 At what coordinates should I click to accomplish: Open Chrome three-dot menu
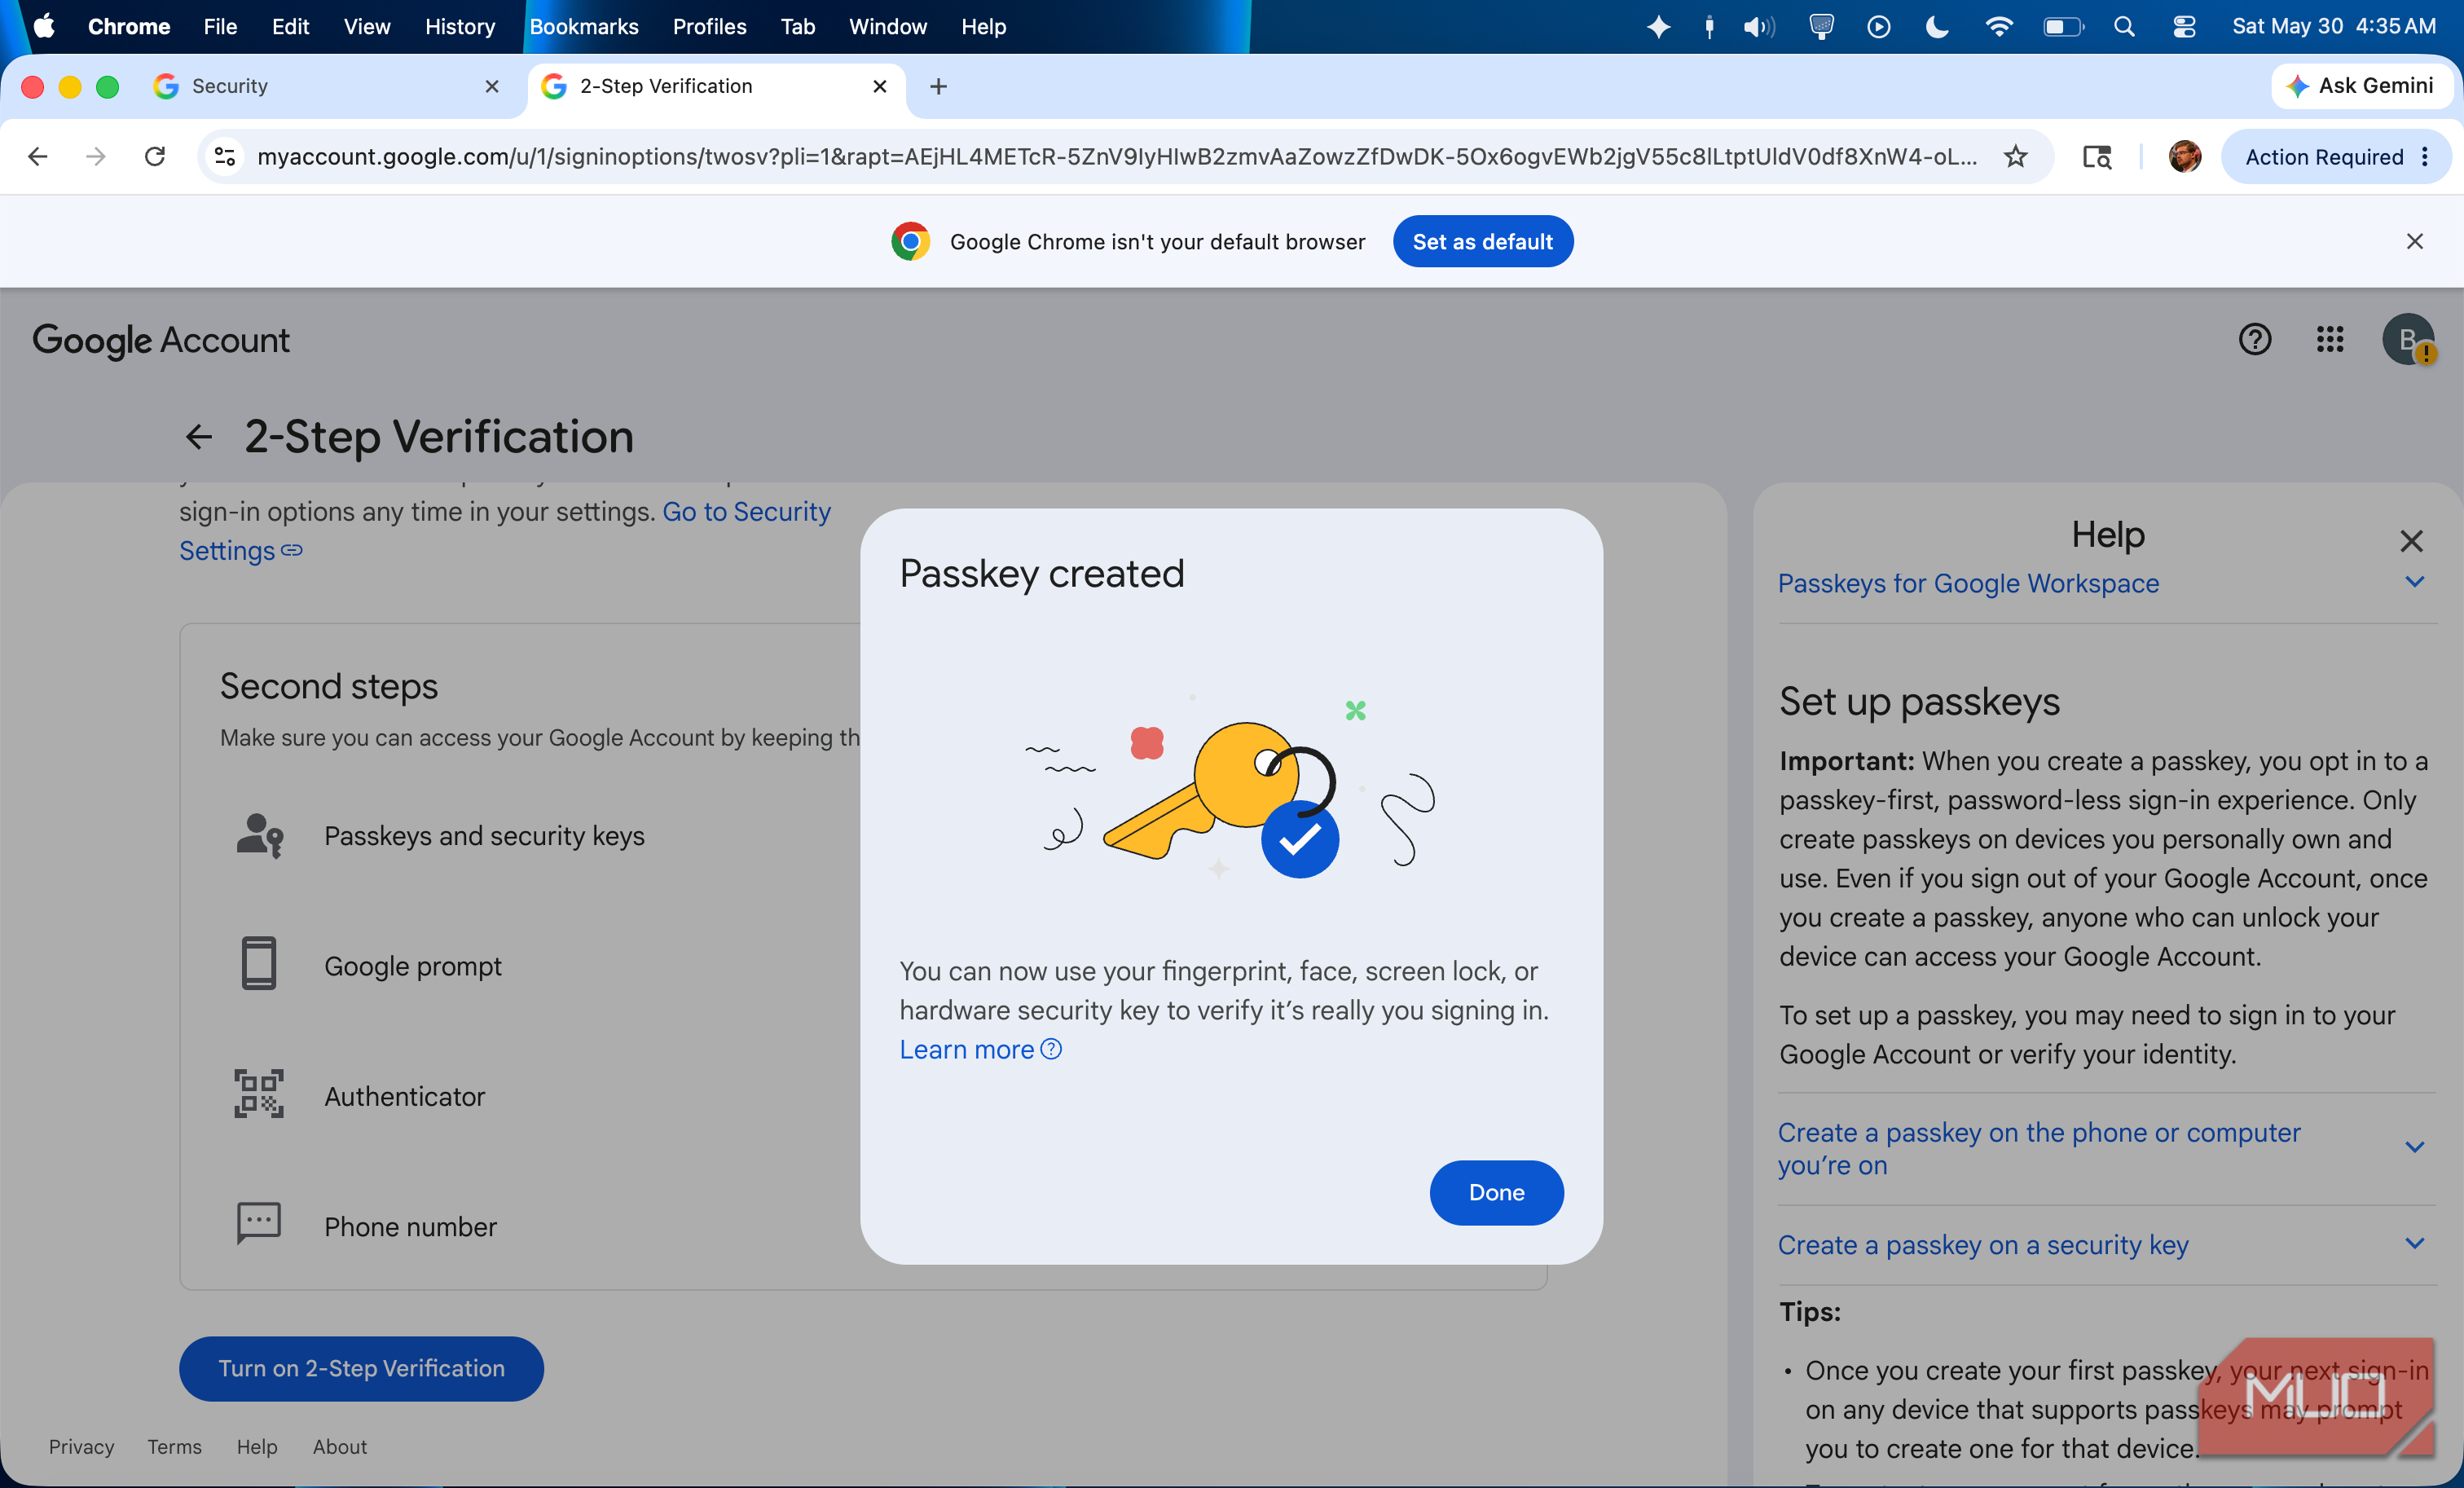click(x=2425, y=157)
